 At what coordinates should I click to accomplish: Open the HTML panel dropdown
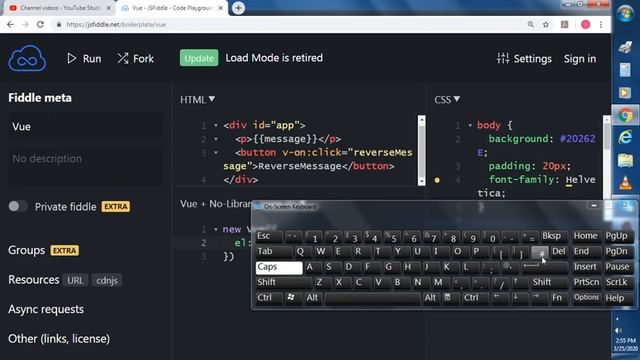198,100
